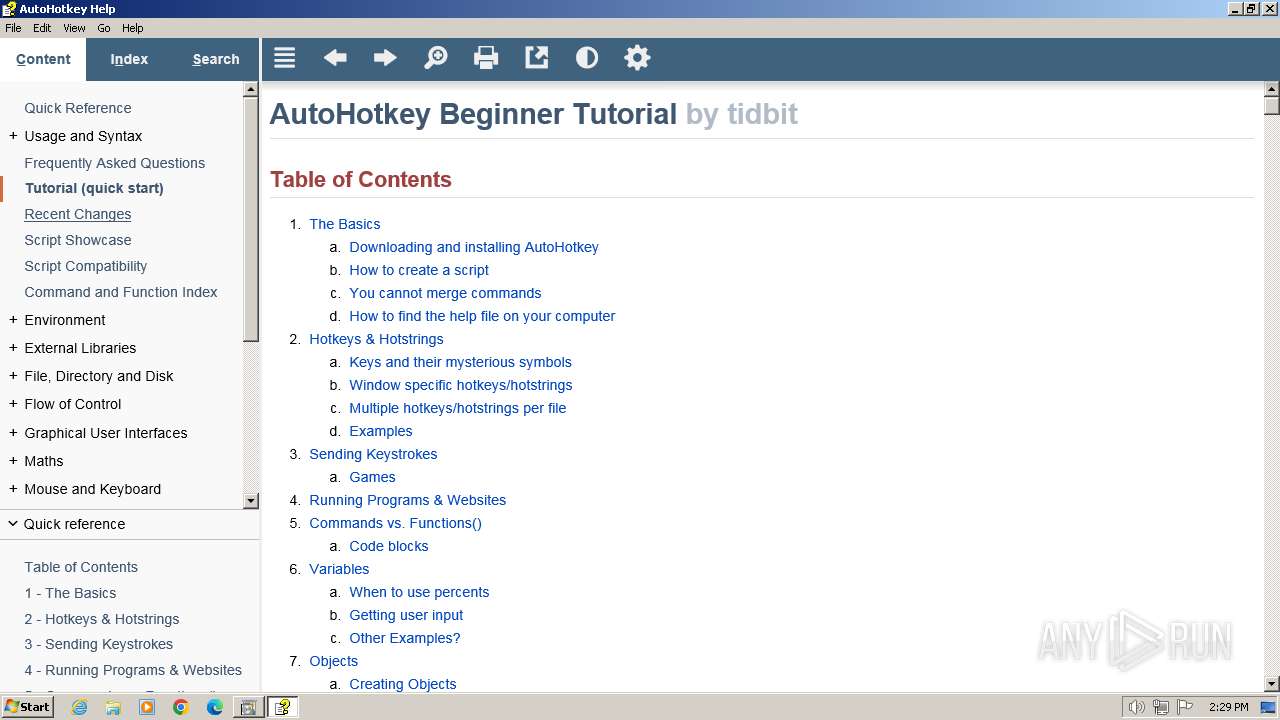Click the magnifier zoom icon in toolbar

click(436, 58)
